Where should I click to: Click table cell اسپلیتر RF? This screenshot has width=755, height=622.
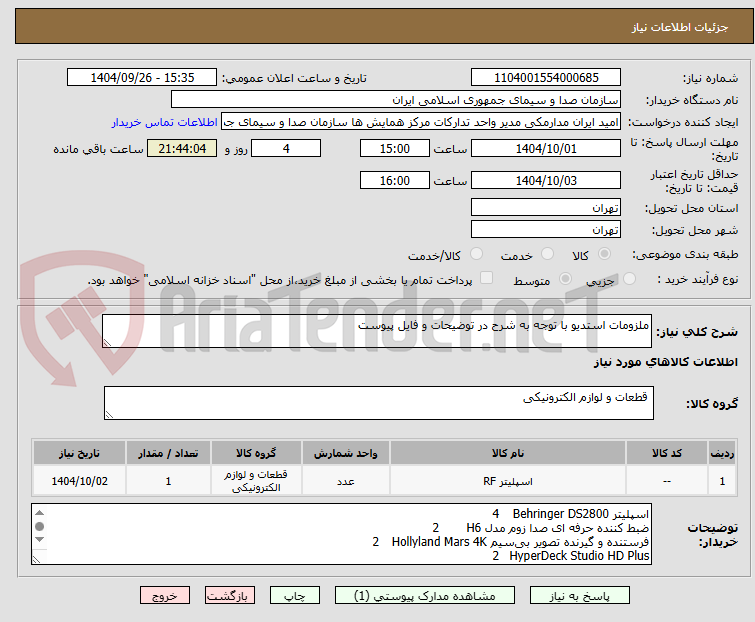[x=508, y=481]
